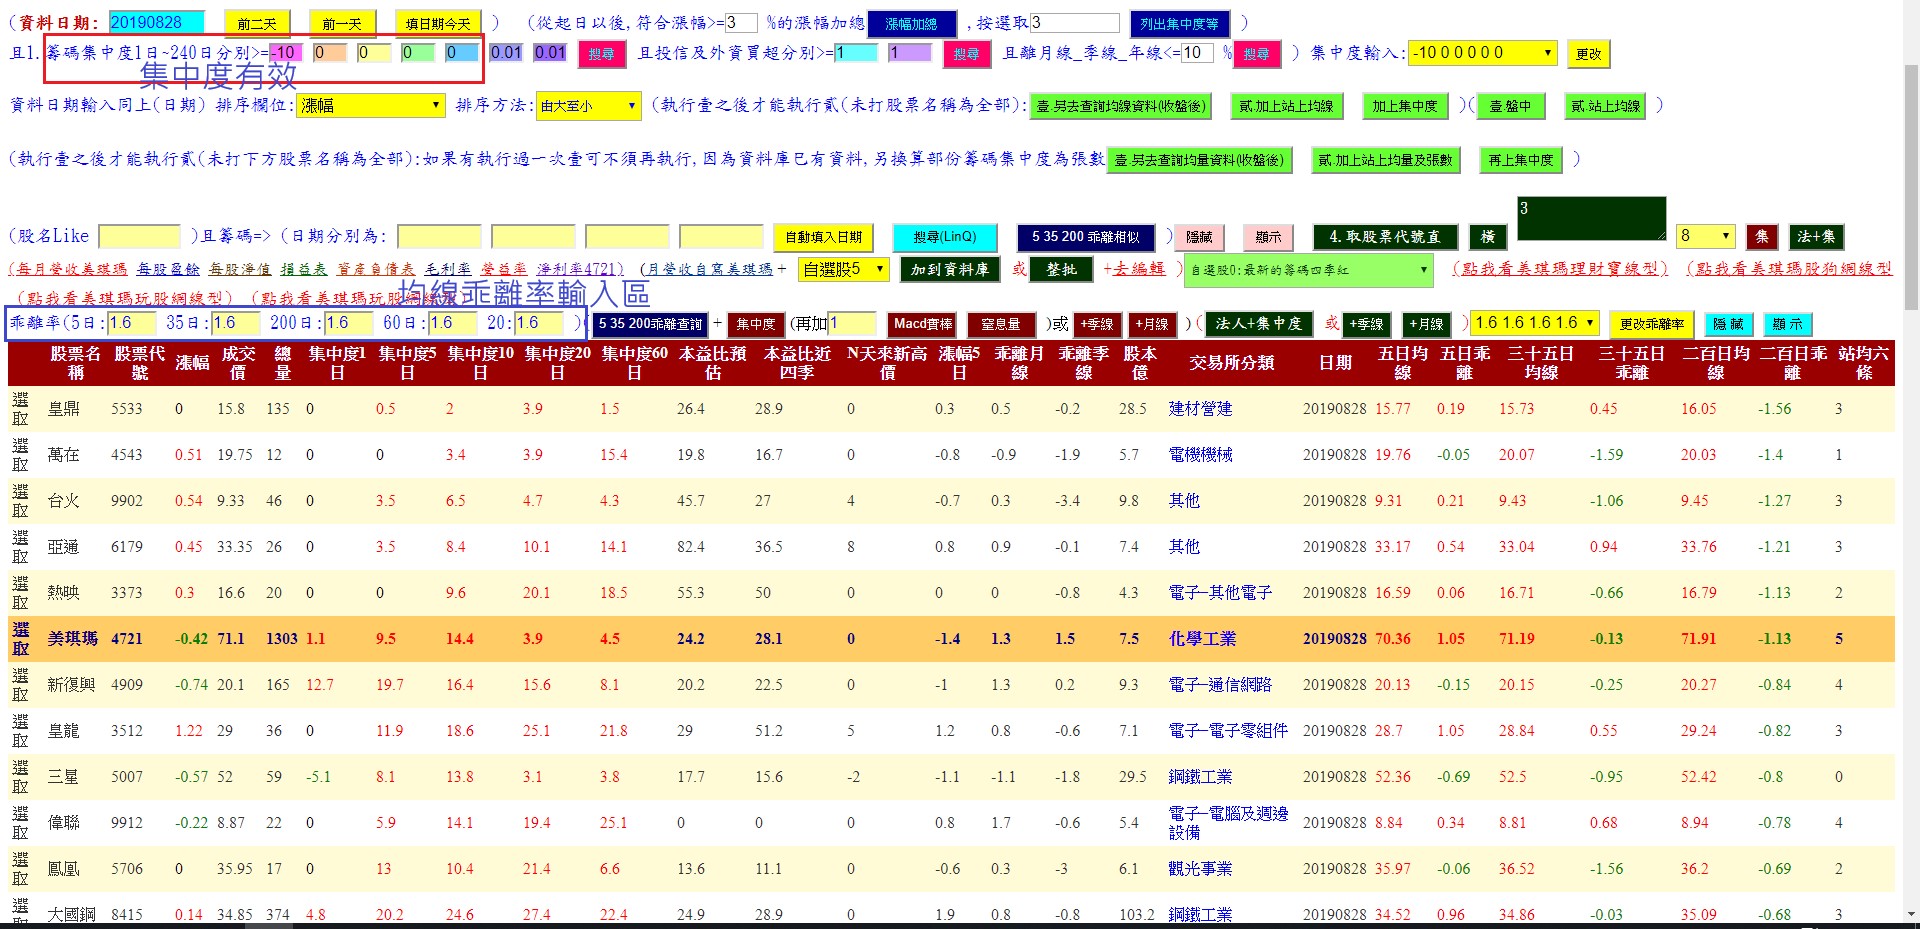Click 選取 for the 美琪瑪 row

(x=21, y=639)
